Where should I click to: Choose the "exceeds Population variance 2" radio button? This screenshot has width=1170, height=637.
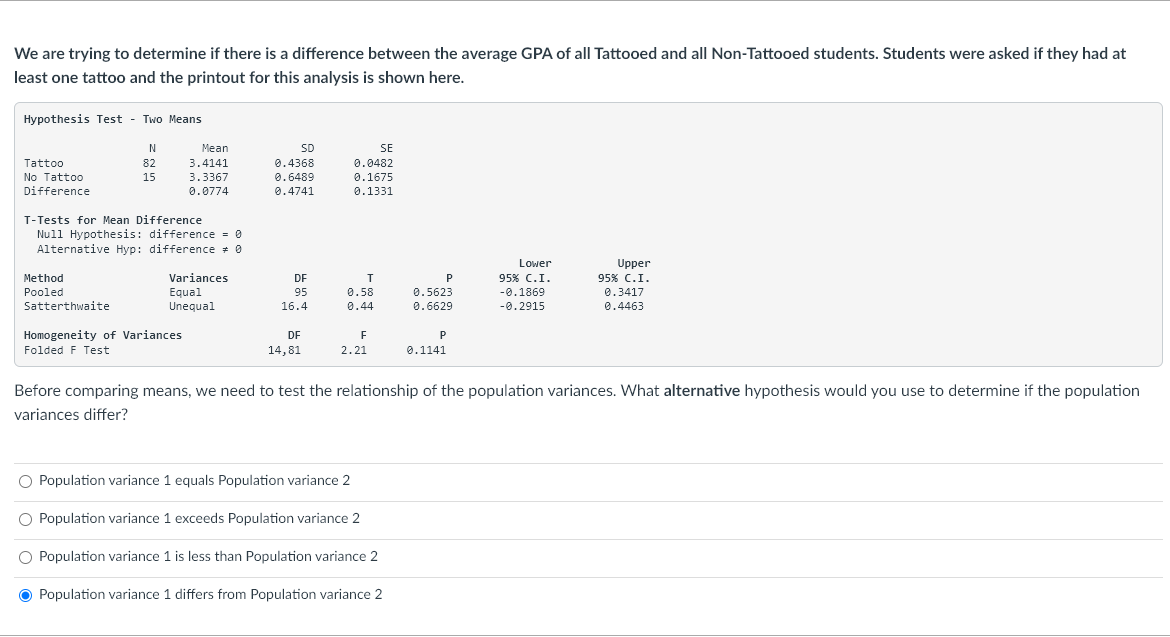26,519
